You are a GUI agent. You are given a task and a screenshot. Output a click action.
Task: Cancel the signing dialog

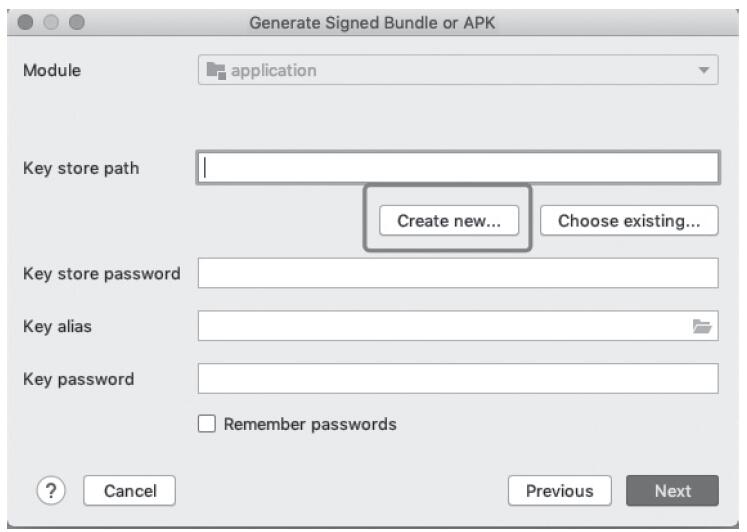tap(130, 491)
